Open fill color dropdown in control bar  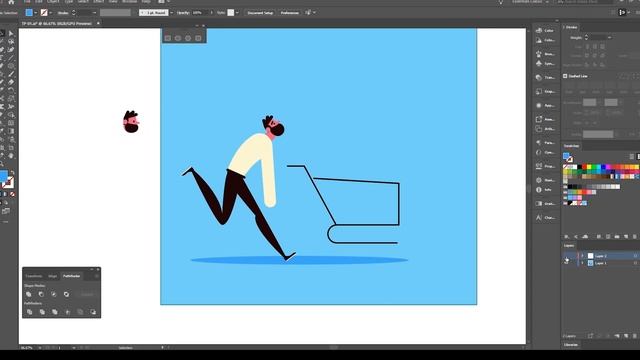point(36,13)
